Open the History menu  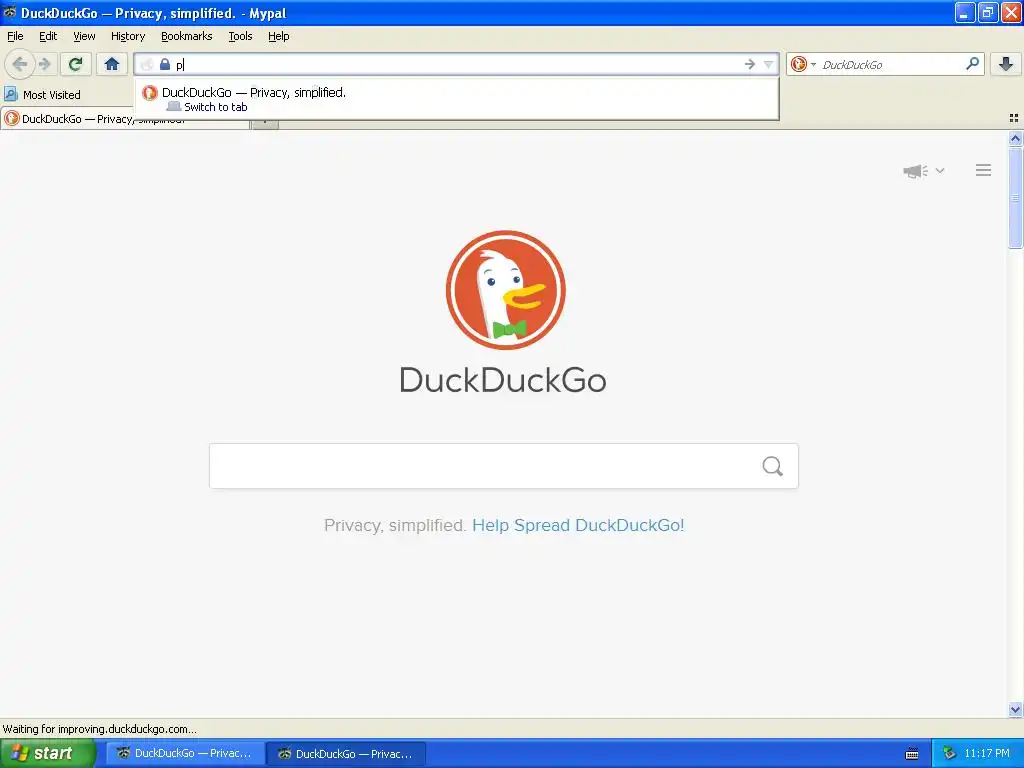tap(128, 36)
